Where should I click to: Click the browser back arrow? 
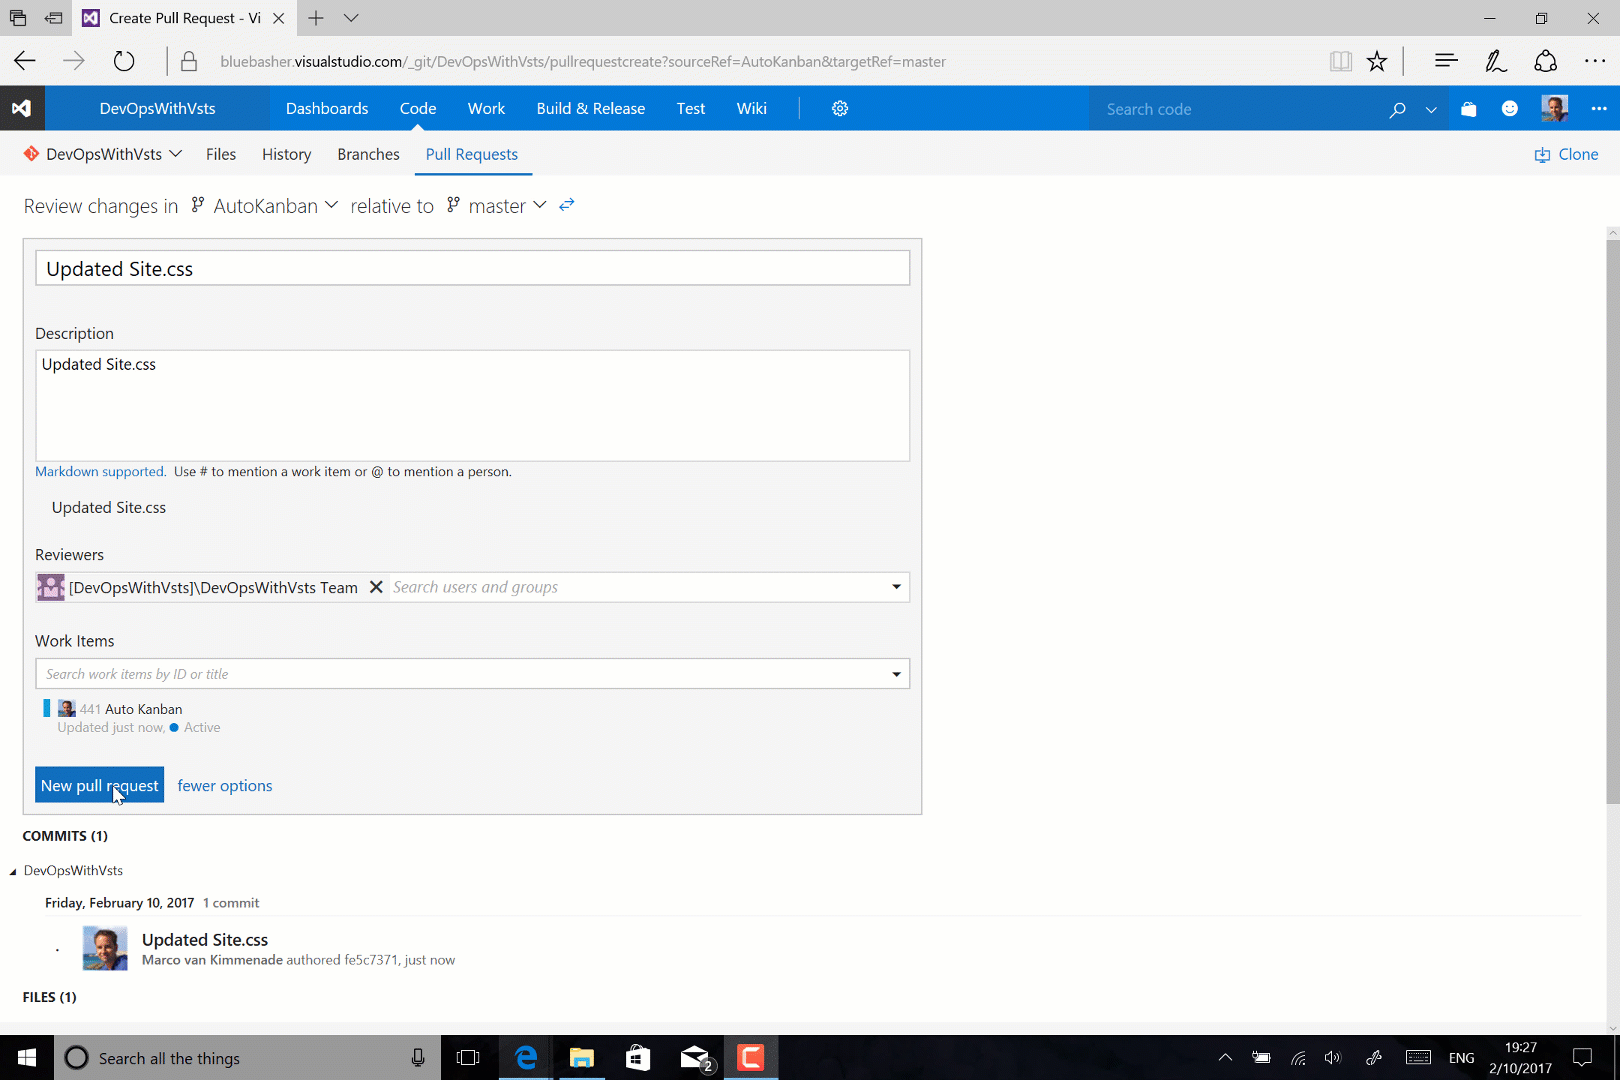coord(25,61)
